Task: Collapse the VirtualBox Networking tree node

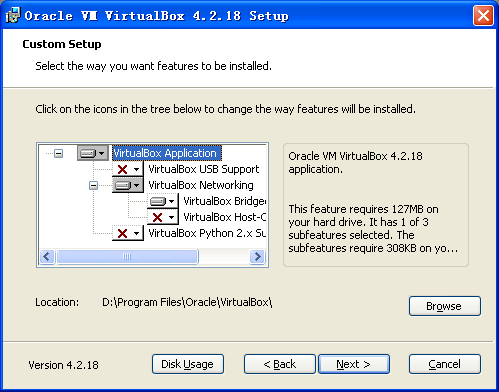Action: click(x=94, y=185)
